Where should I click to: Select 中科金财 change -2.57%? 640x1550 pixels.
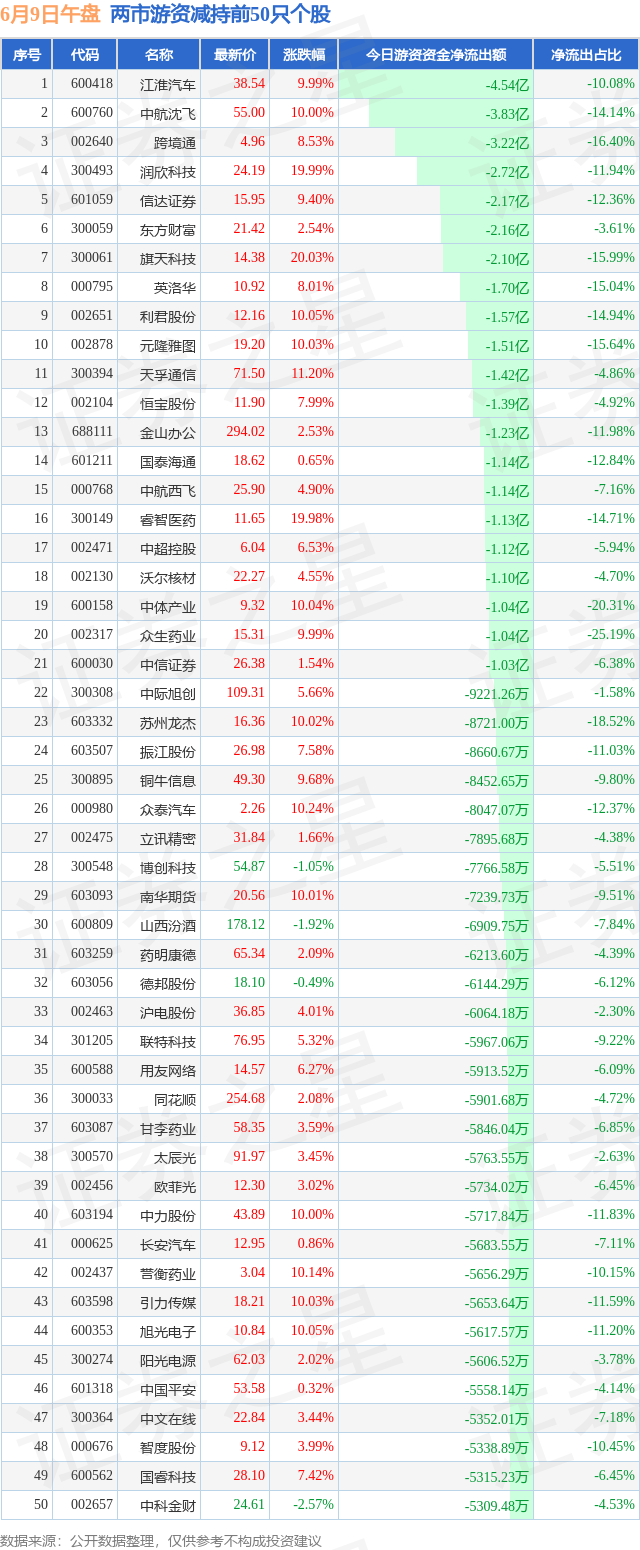click(316, 1506)
